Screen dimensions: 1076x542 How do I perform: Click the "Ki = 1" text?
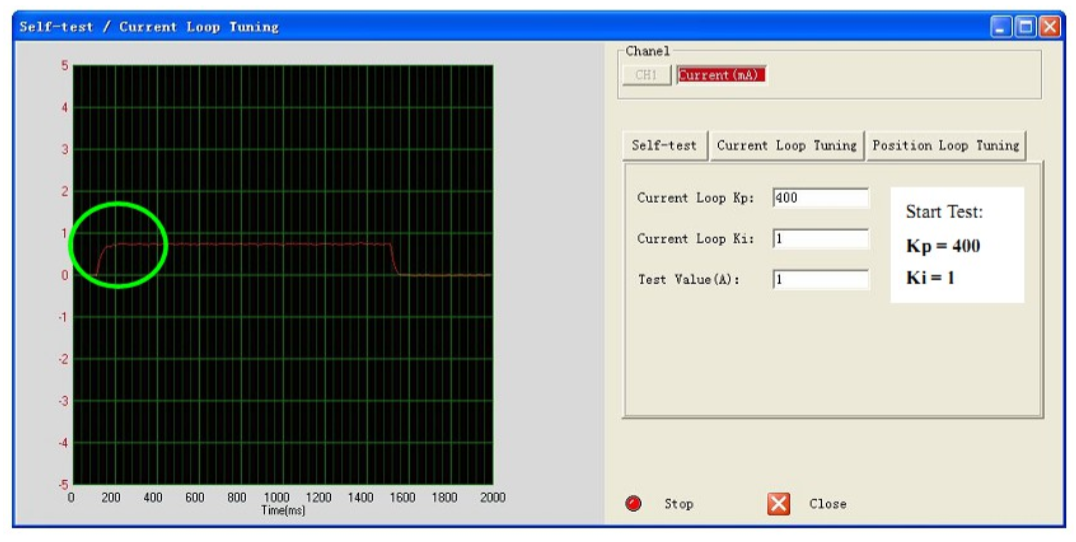pyautogui.click(x=930, y=278)
